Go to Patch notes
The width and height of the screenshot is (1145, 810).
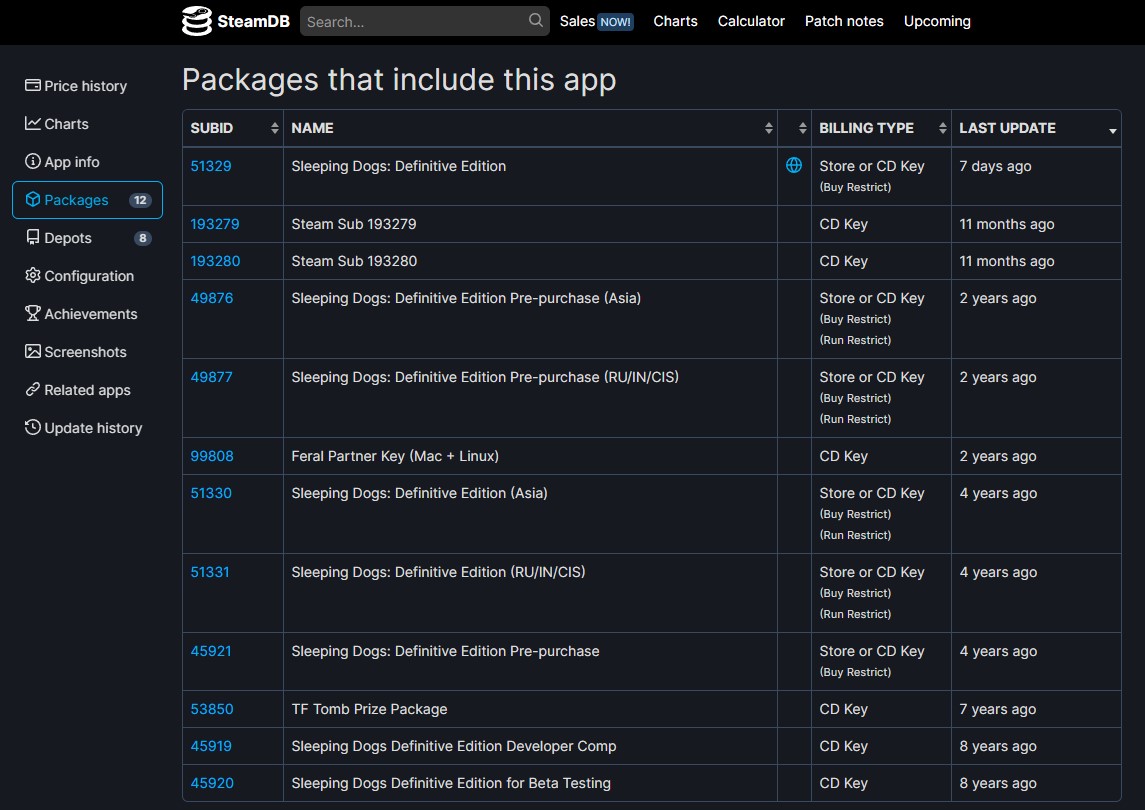click(843, 21)
